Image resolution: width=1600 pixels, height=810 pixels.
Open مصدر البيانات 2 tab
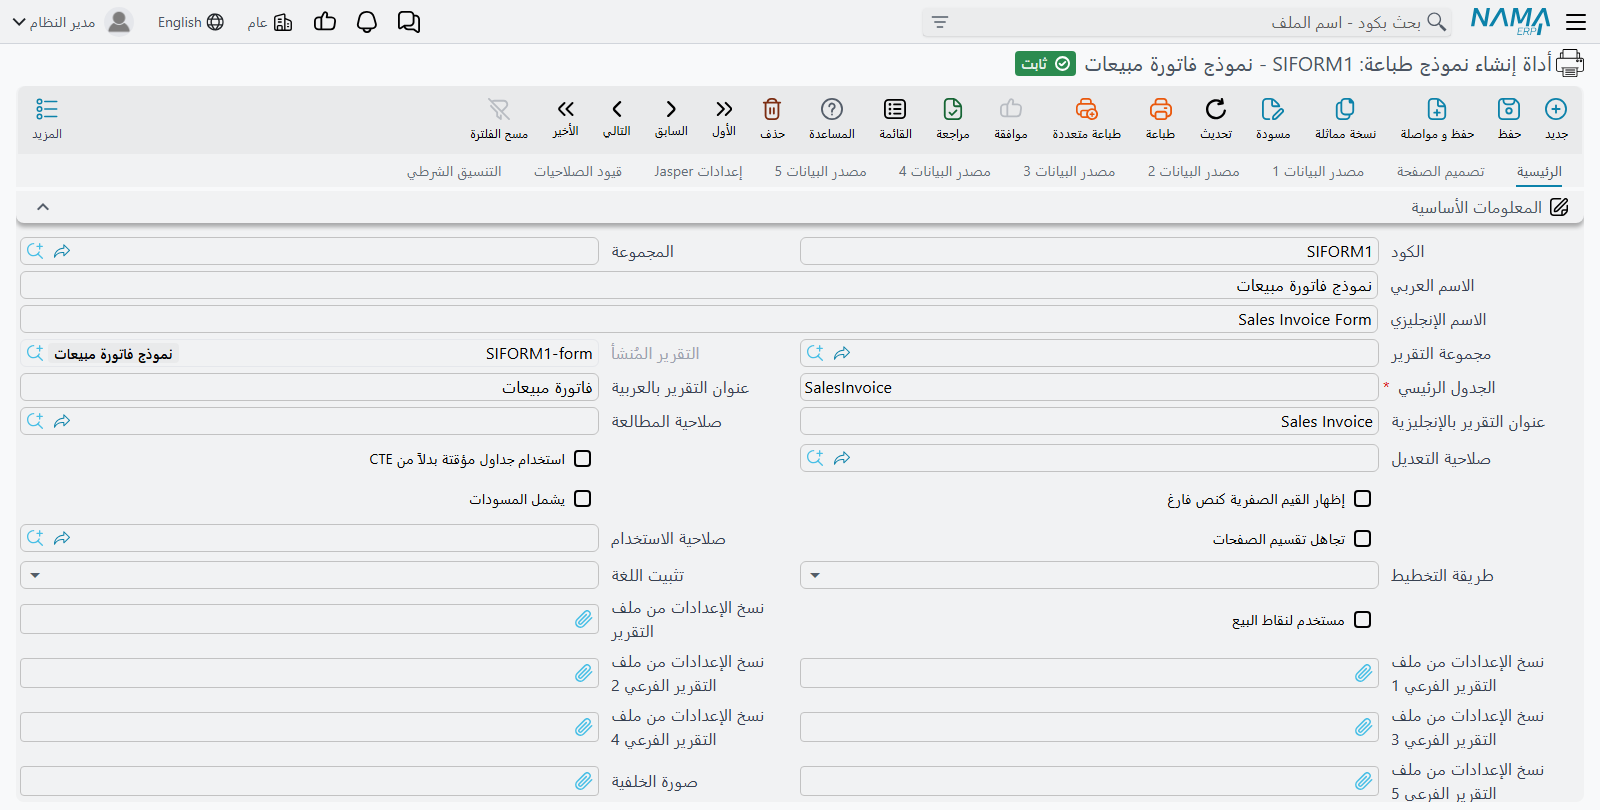coord(1194,171)
